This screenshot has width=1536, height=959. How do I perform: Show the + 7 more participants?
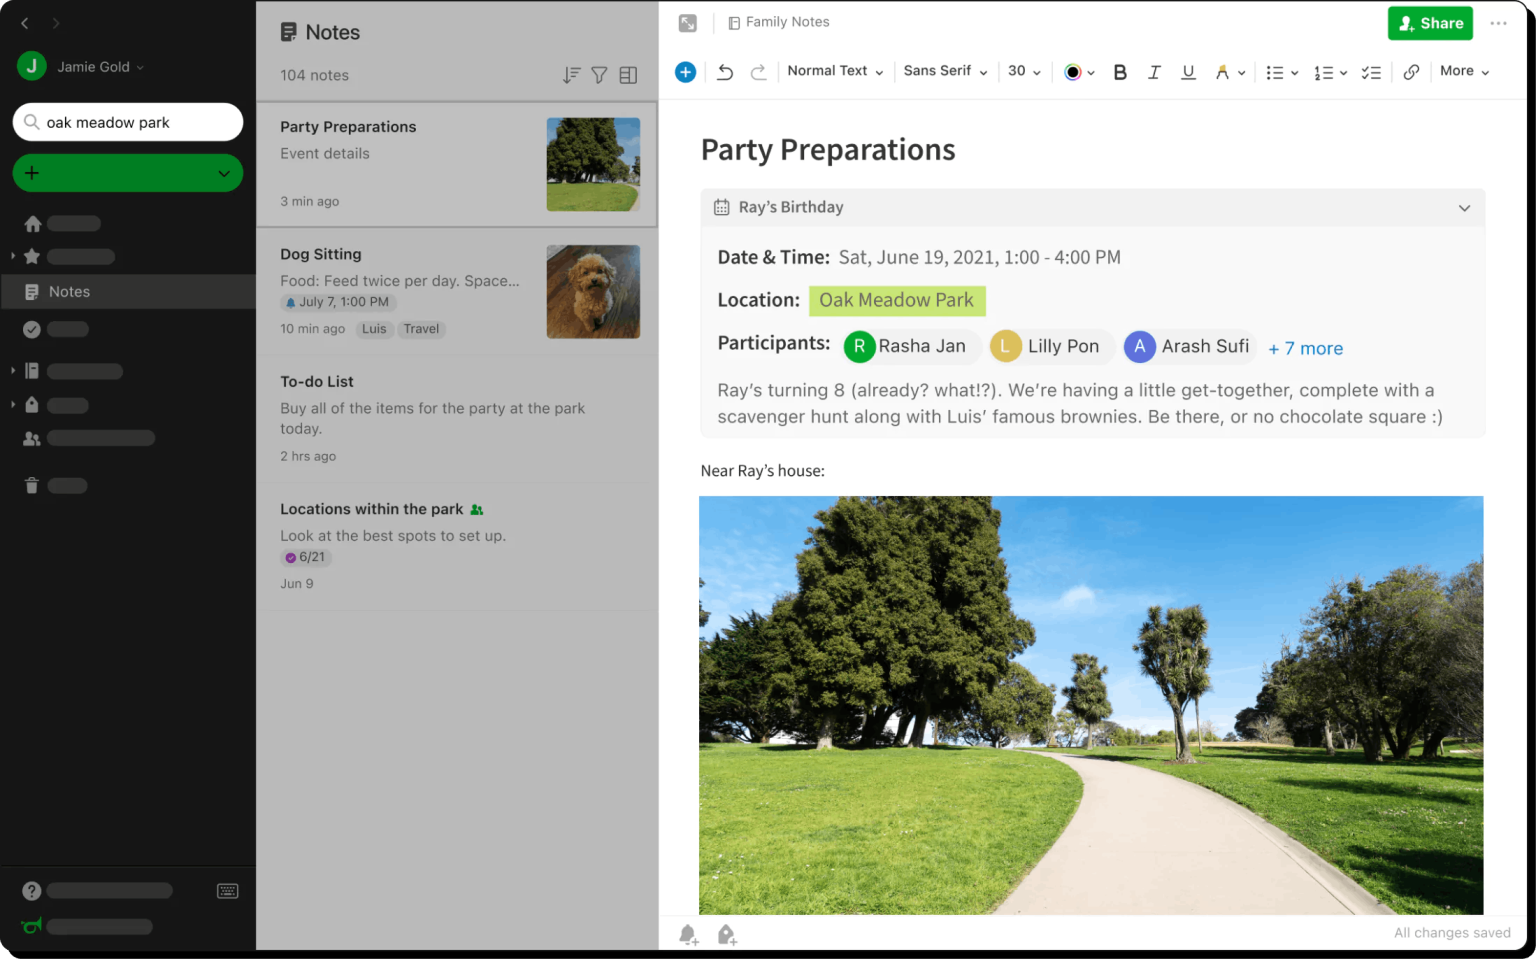1305,348
